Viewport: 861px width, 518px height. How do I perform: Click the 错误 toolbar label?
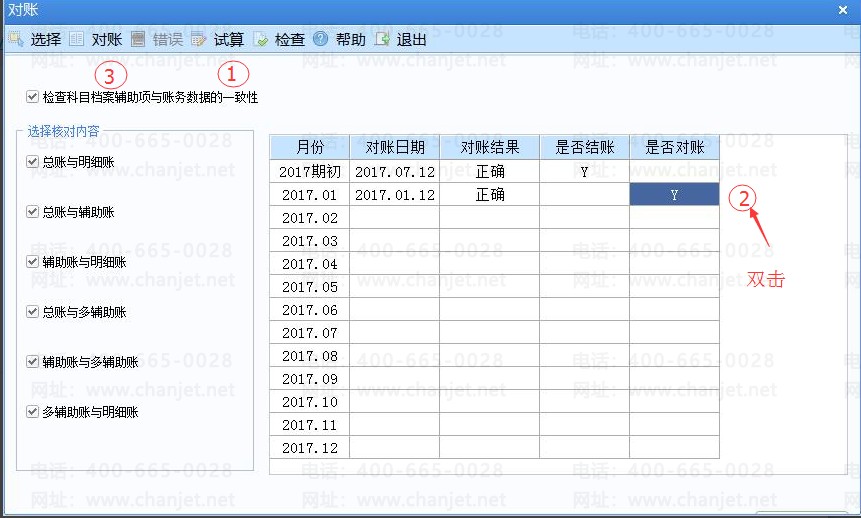coord(167,40)
